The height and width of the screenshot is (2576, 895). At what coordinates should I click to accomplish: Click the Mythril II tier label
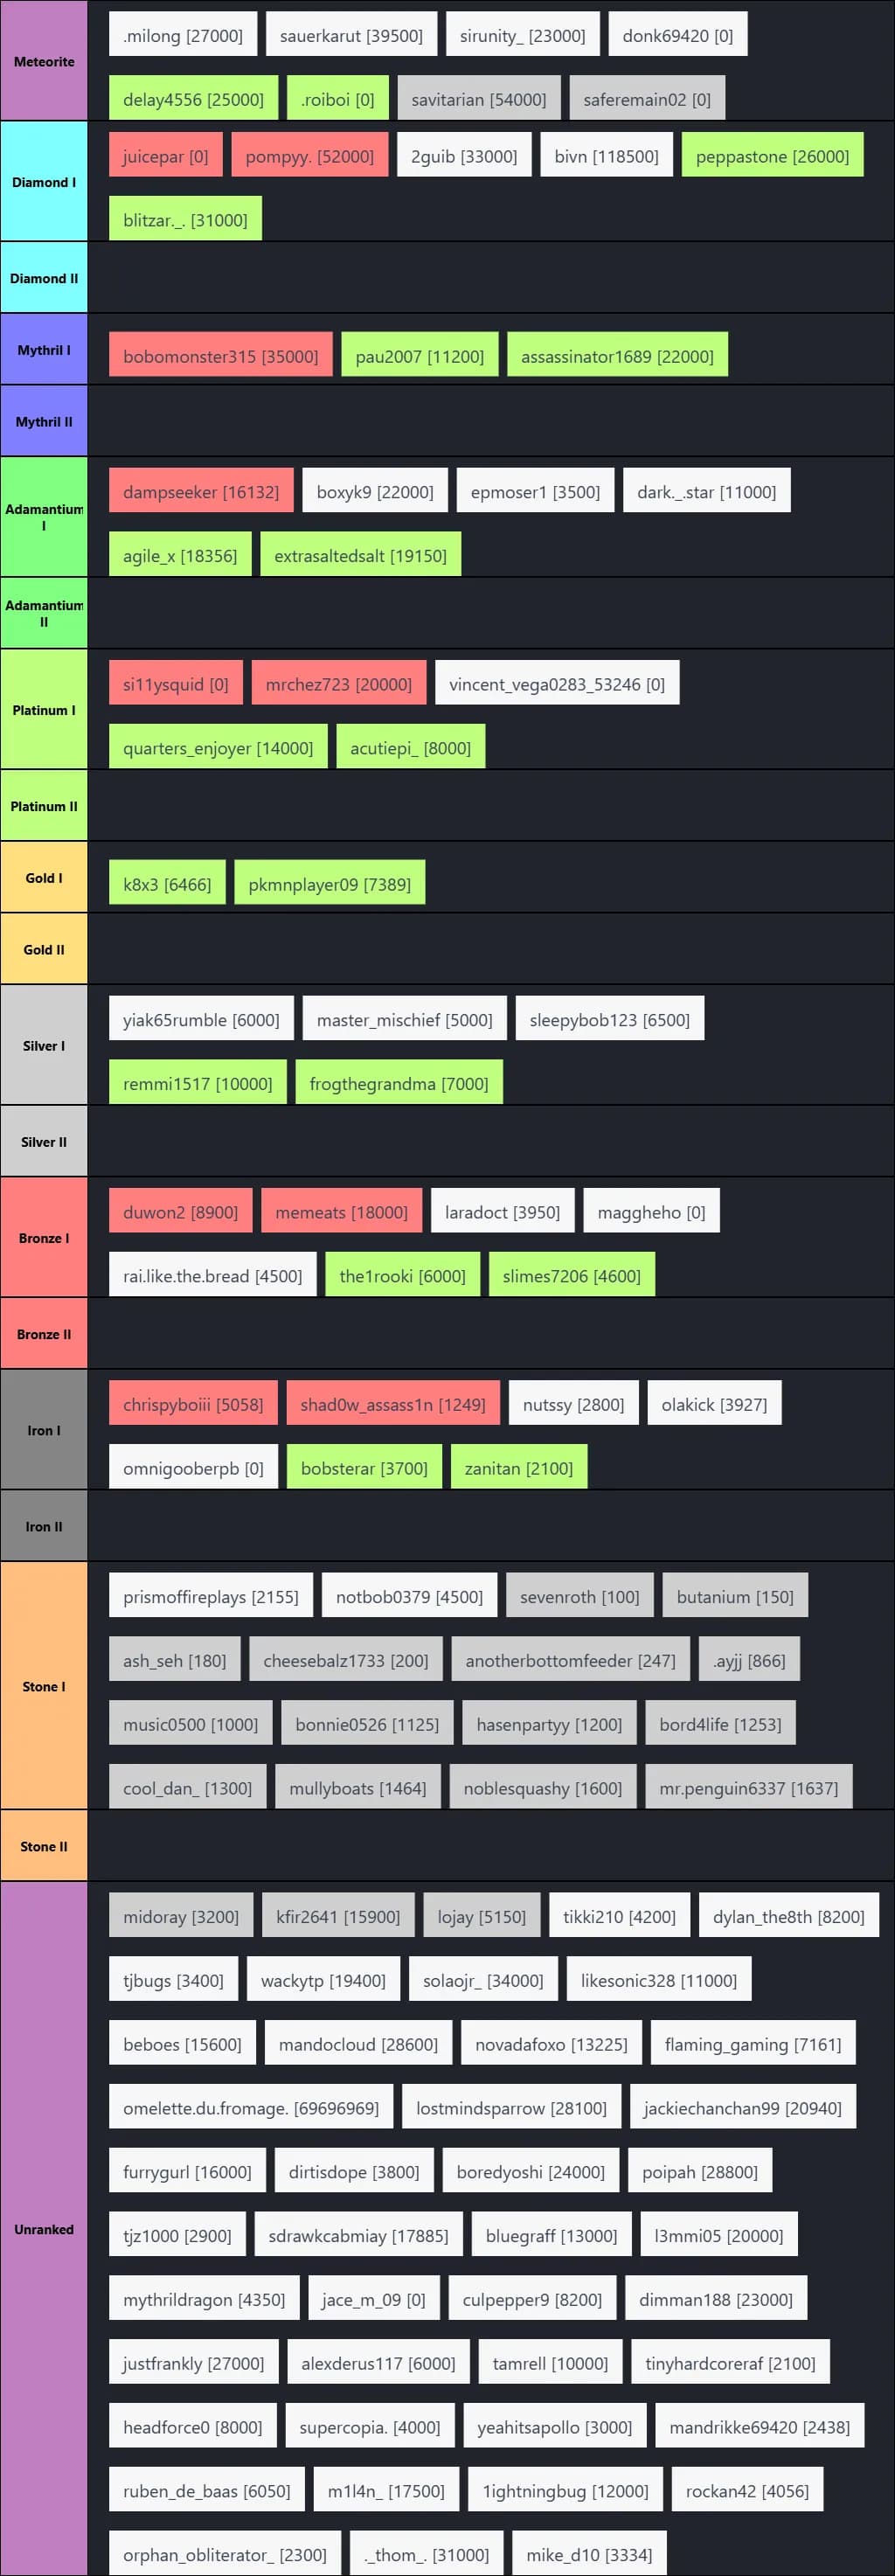pyautogui.click(x=44, y=421)
